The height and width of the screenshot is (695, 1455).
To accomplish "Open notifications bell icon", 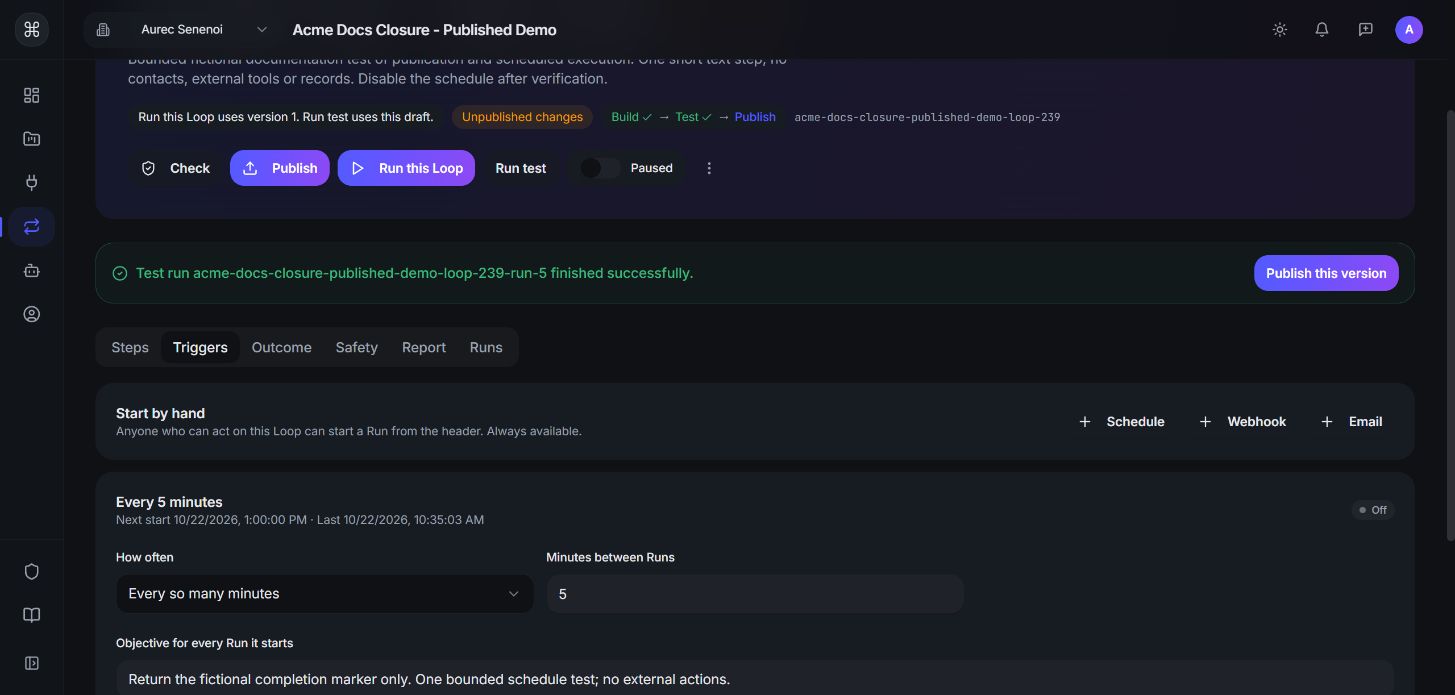I will [x=1322, y=30].
